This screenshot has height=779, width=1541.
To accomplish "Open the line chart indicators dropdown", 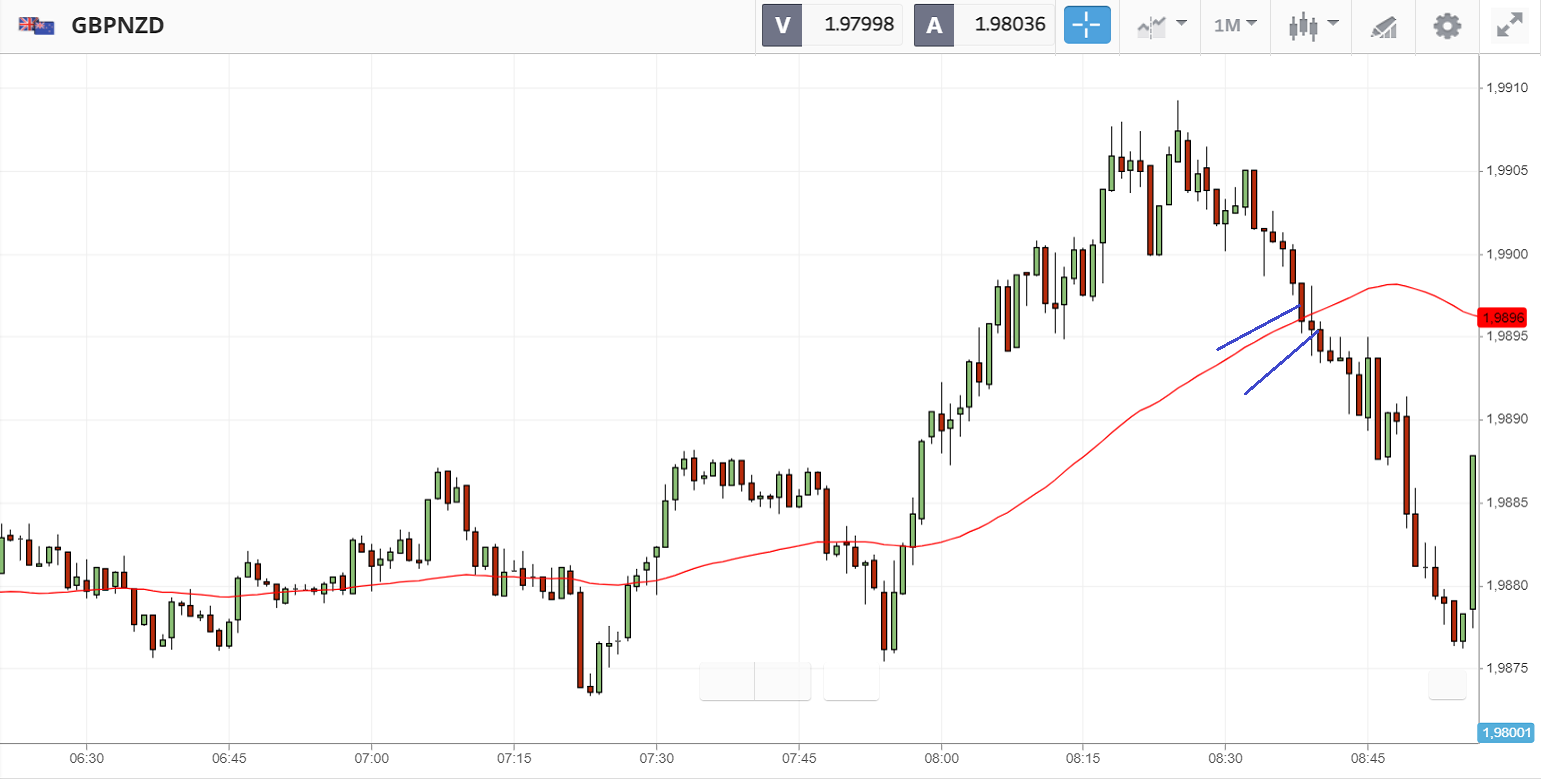I will pyautogui.click(x=1161, y=26).
